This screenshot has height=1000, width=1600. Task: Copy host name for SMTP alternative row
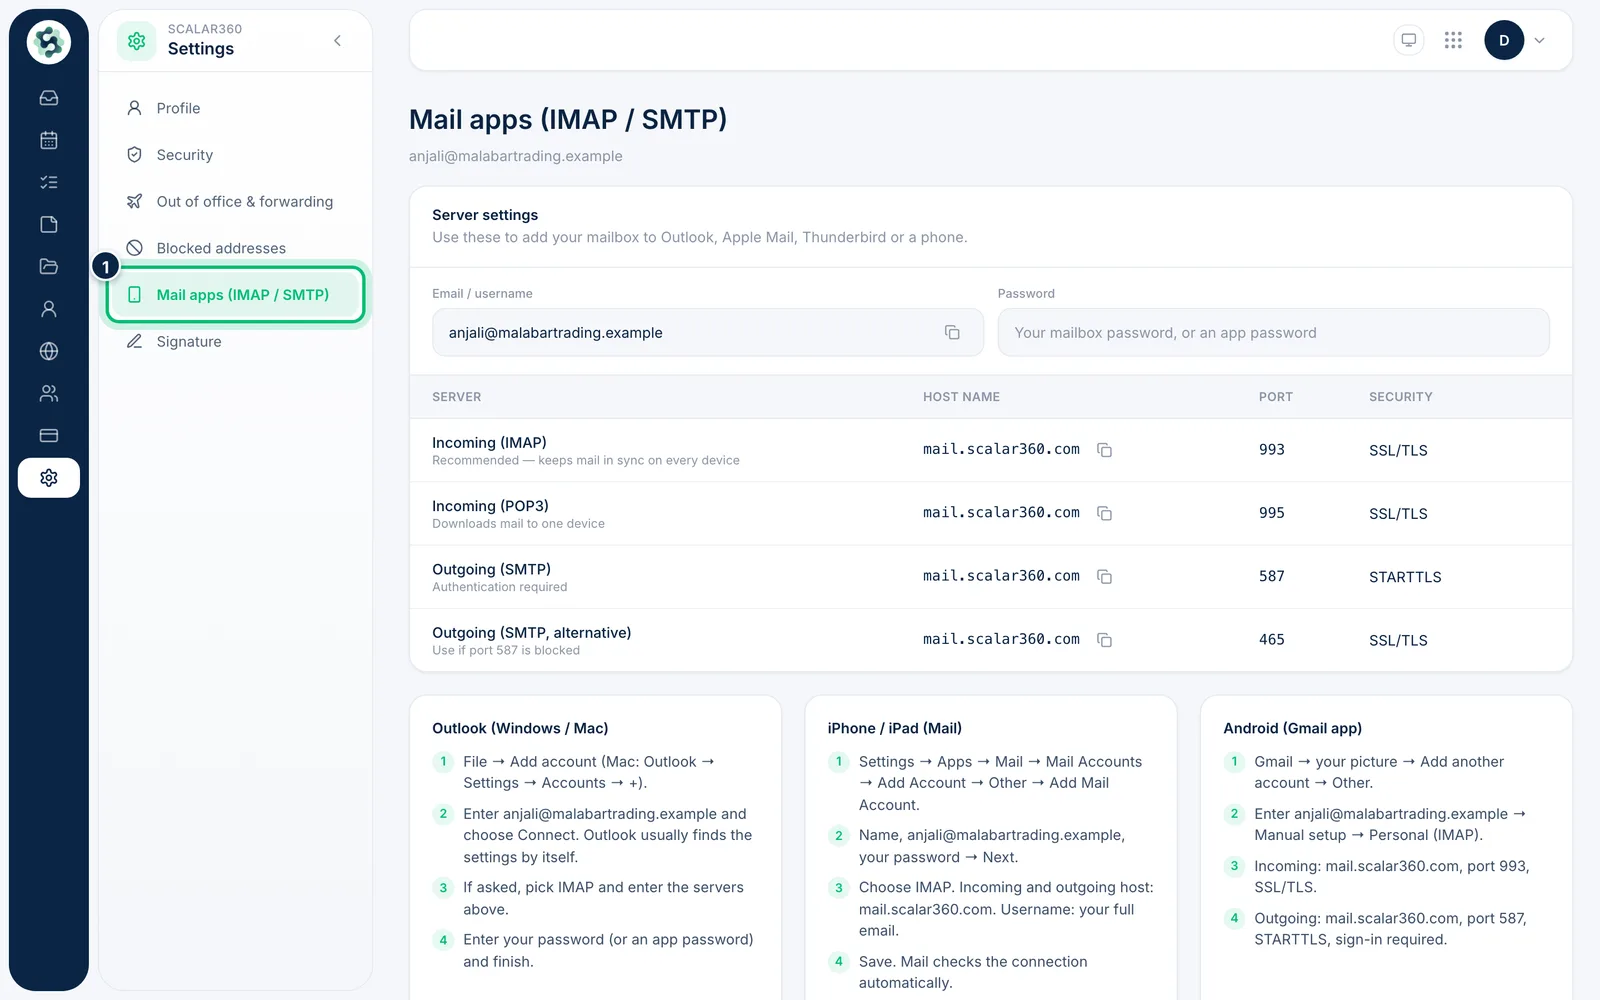point(1104,640)
